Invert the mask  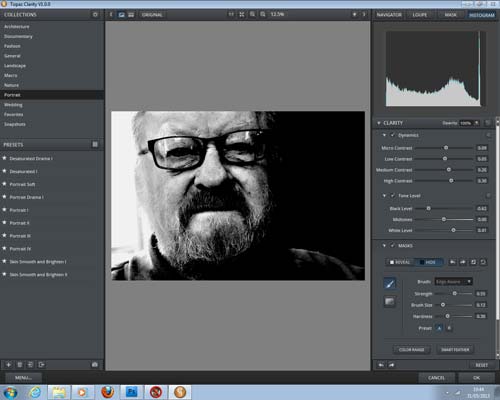click(x=473, y=262)
